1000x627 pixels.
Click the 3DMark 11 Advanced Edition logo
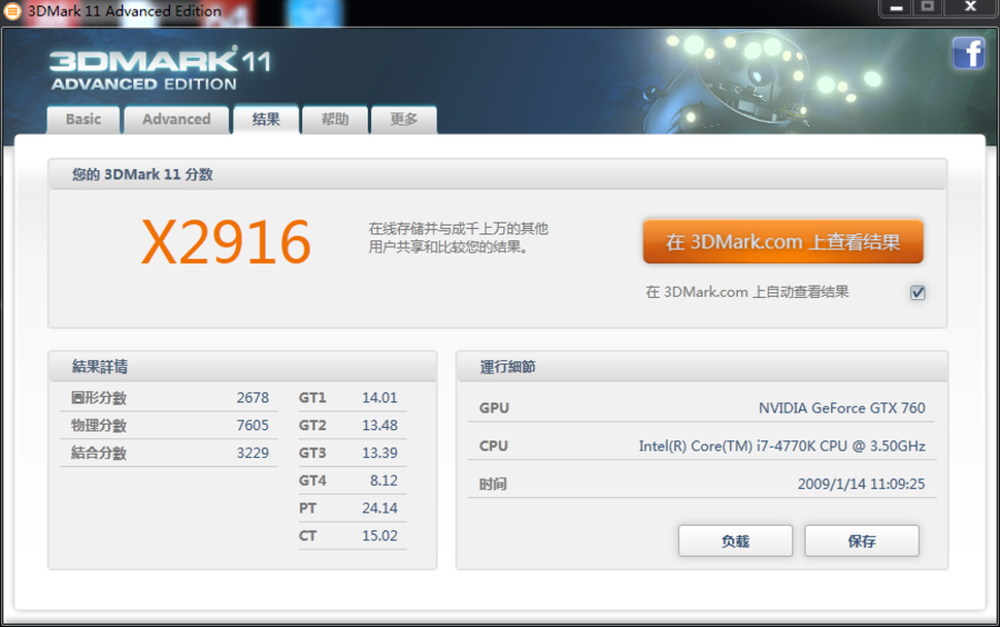[x=160, y=70]
